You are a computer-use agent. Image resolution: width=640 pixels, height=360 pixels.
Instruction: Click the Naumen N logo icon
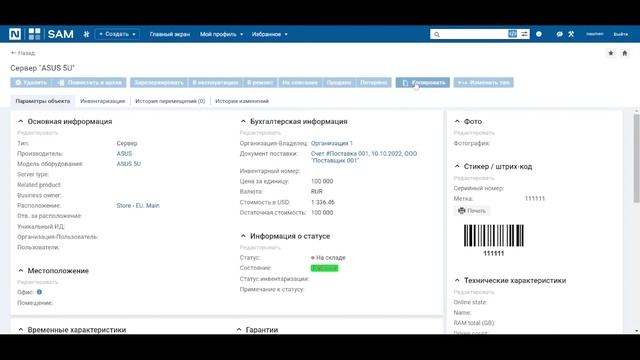click(15, 34)
